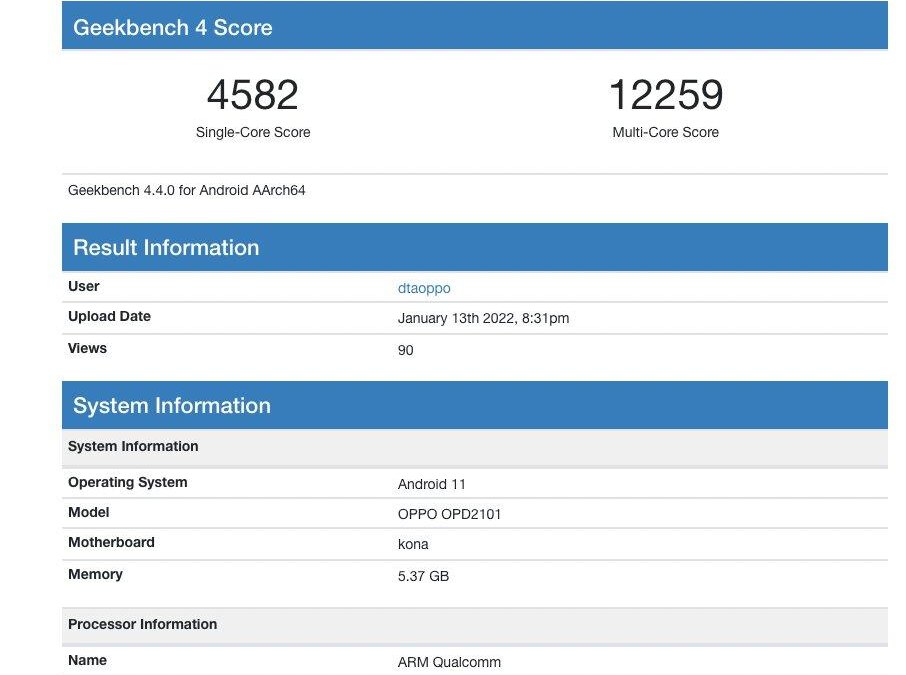Select the Operating System Android 11 row
The width and height of the screenshot is (906, 675).
[x=432, y=484]
